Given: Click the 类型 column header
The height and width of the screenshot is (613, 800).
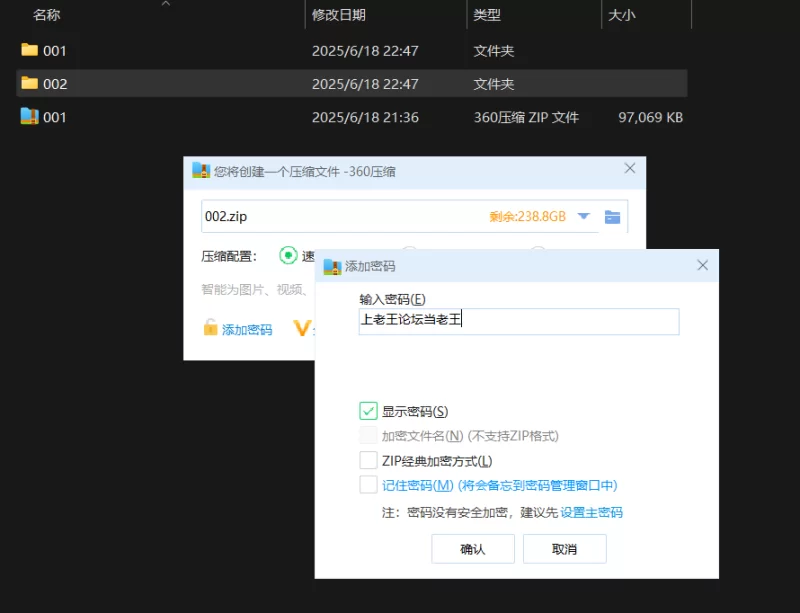Looking at the screenshot, I should coord(487,15).
